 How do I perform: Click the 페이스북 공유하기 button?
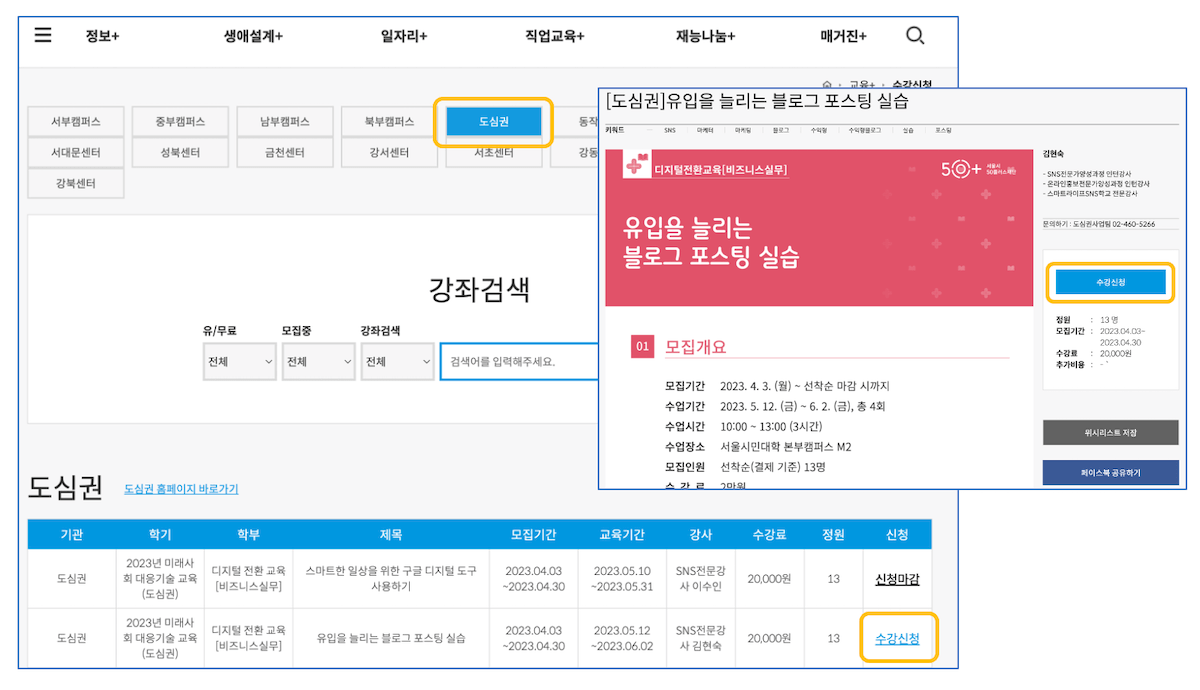coord(1110,473)
